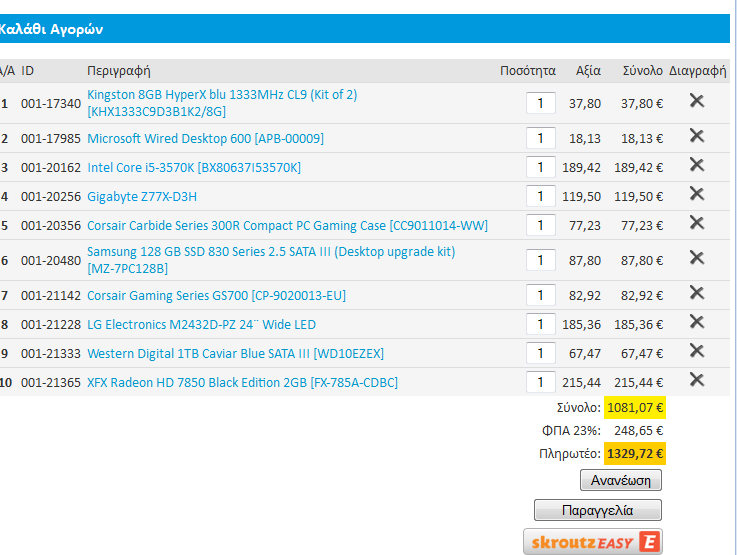
Task: Delete Microsoft Wired Desktop 600 from cart
Action: point(697,136)
